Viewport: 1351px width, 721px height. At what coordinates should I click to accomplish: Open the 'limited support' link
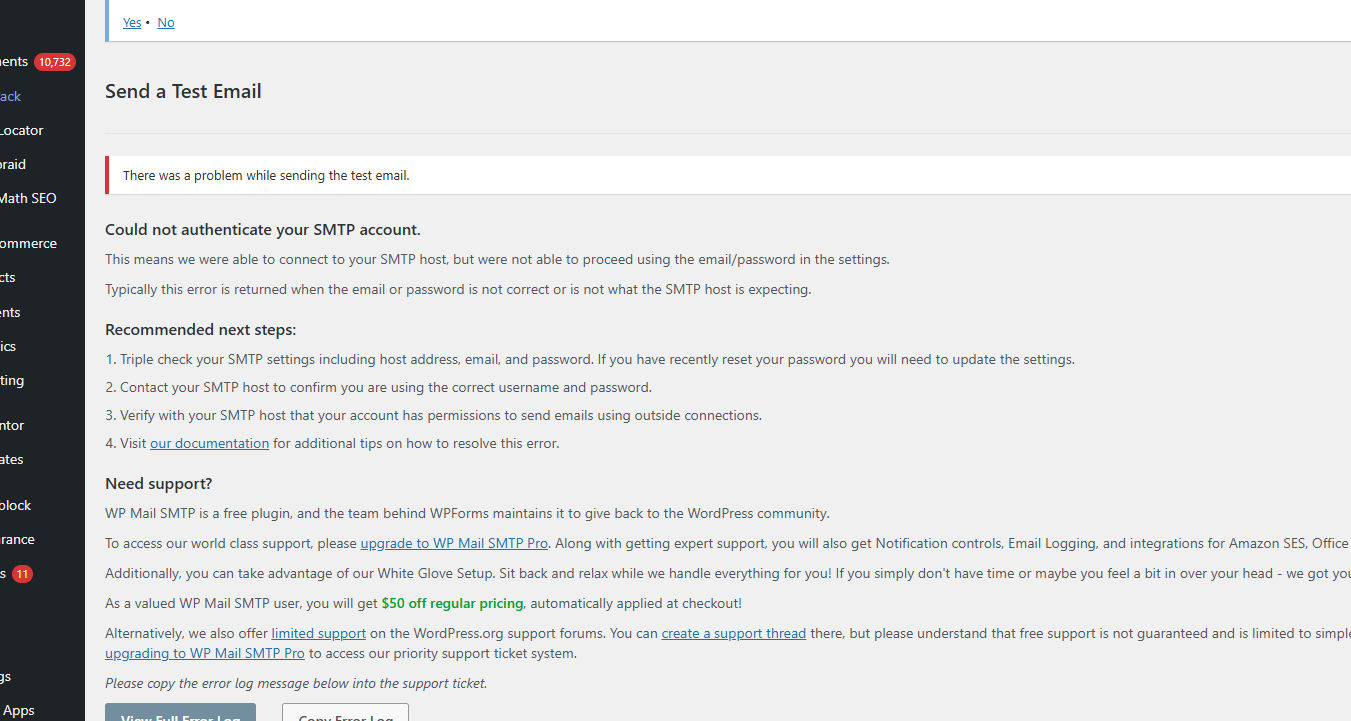click(318, 633)
